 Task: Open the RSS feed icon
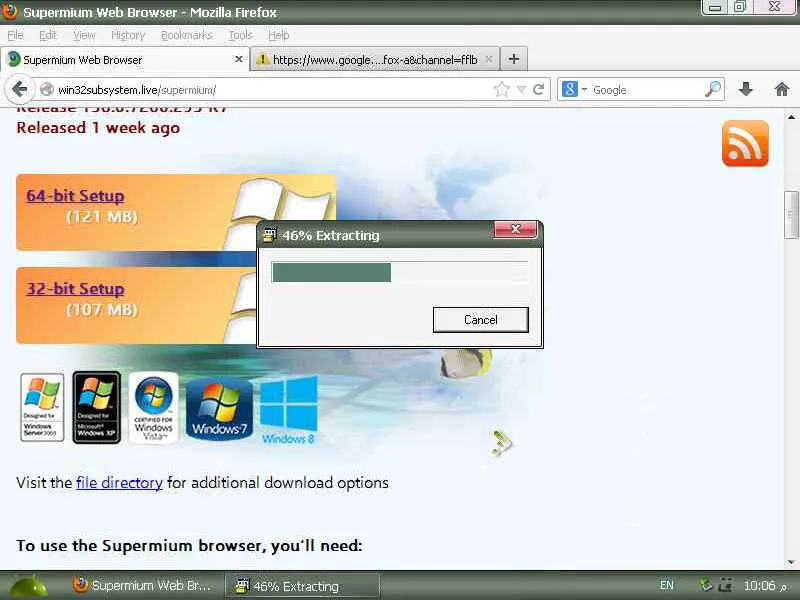[745, 143]
